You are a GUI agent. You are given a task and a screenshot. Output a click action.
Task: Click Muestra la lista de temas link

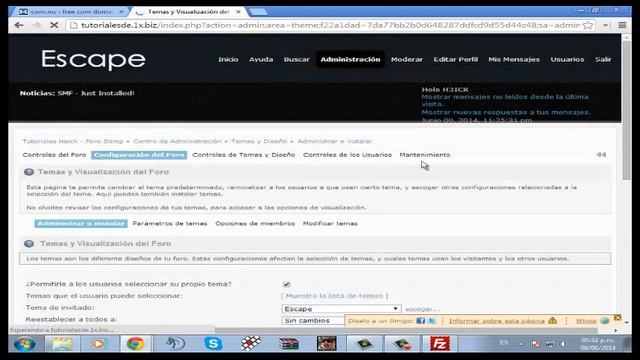(334, 296)
